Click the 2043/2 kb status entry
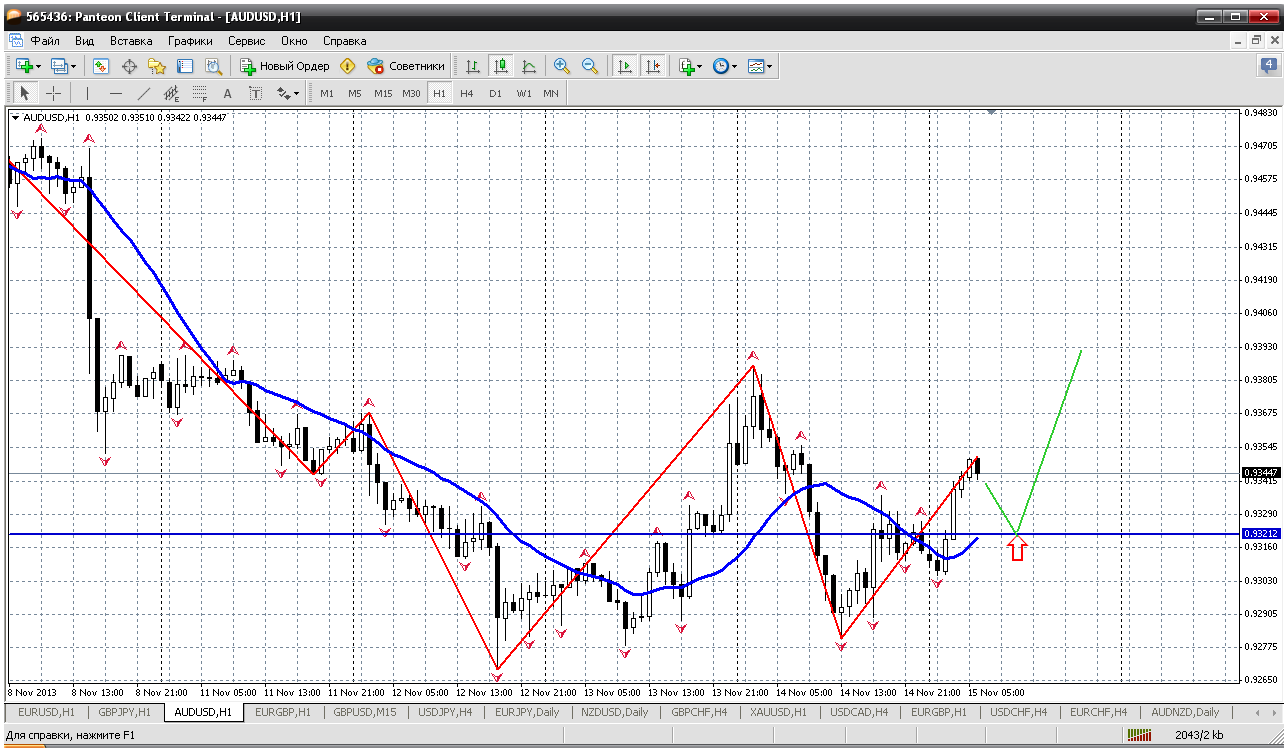The width and height of the screenshot is (1288, 748). pos(1197,736)
